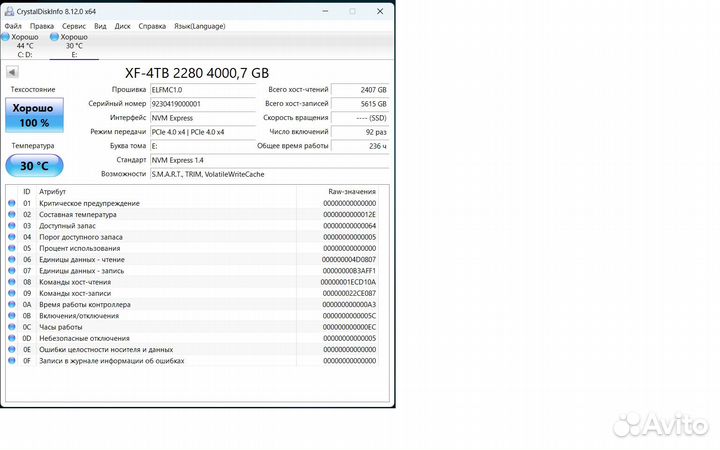Click the total work time value 236 ч
The width and height of the screenshot is (720, 450).
point(360,146)
